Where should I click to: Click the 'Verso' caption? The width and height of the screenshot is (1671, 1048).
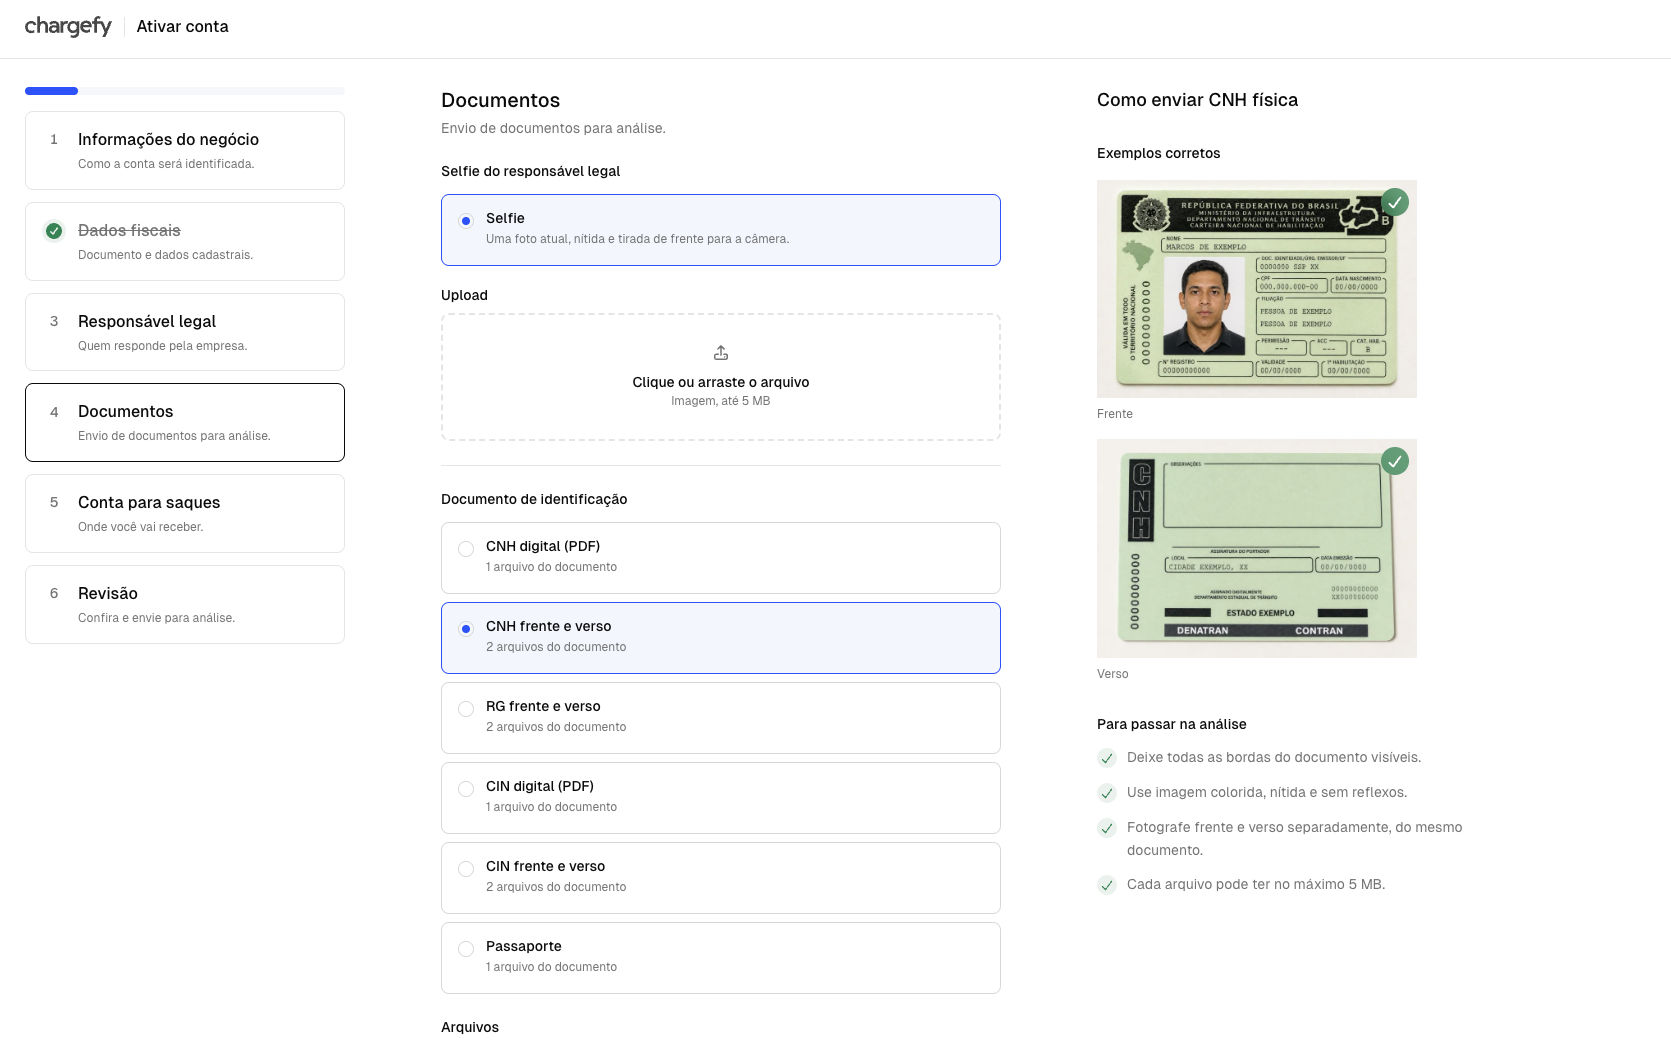[x=1112, y=674]
